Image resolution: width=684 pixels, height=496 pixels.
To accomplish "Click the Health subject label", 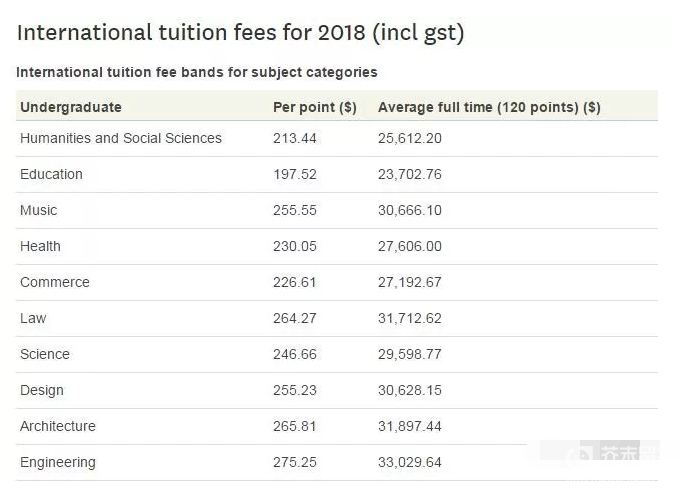I will pos(40,246).
